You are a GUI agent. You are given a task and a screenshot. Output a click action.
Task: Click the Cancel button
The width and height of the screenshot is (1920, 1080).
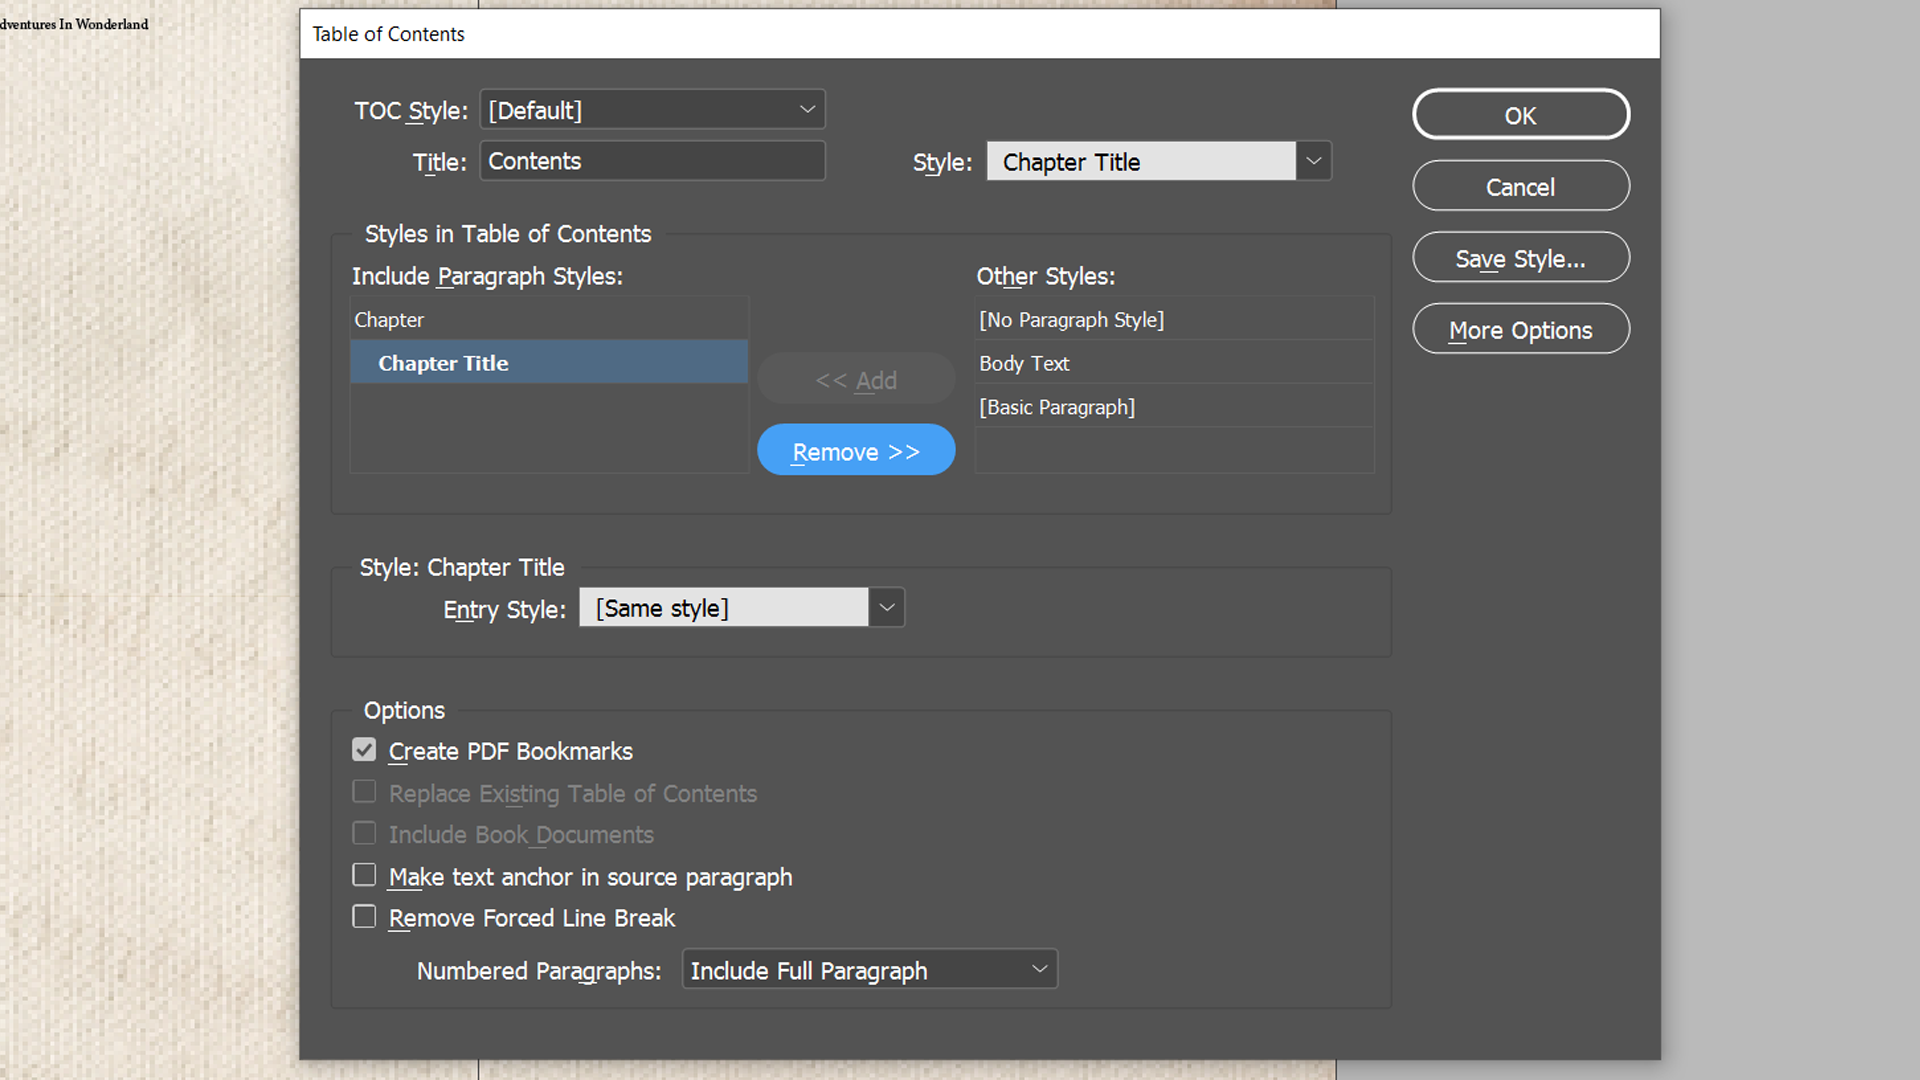pos(1520,187)
